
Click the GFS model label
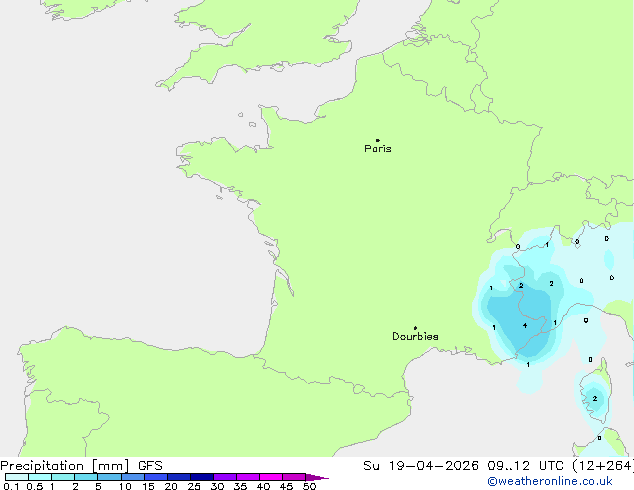pos(150,466)
